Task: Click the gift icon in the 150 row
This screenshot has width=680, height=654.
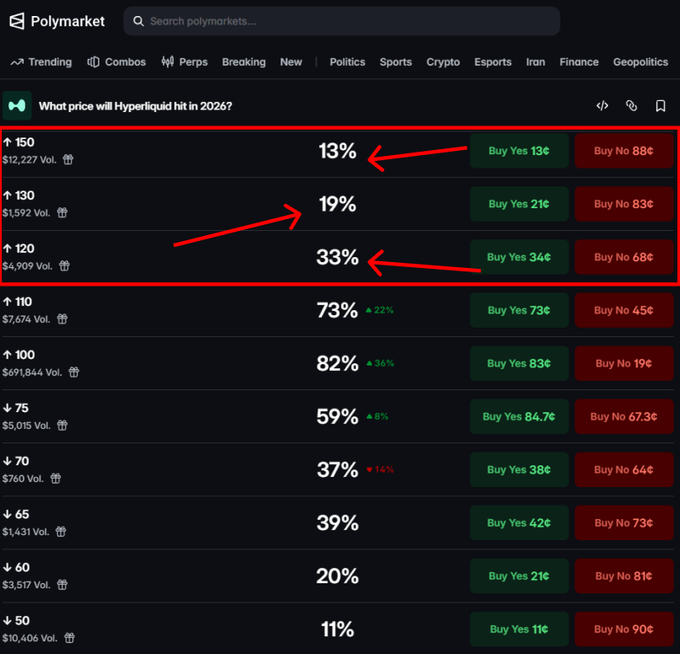Action: (68, 160)
